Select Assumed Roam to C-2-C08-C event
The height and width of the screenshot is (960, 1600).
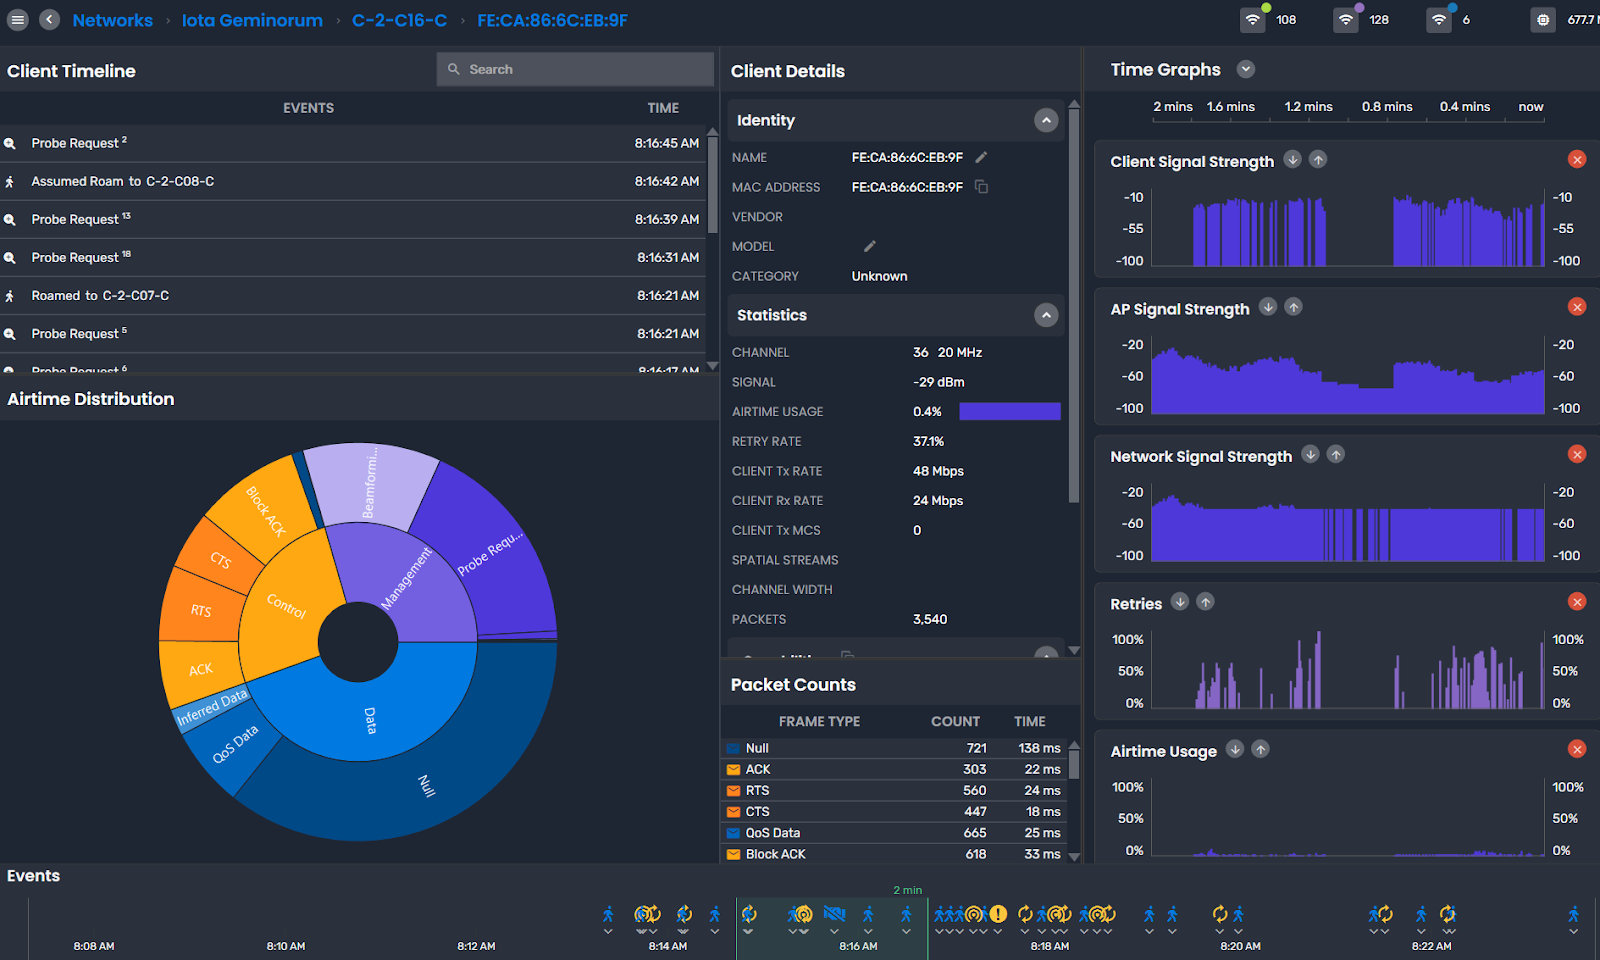pos(354,181)
